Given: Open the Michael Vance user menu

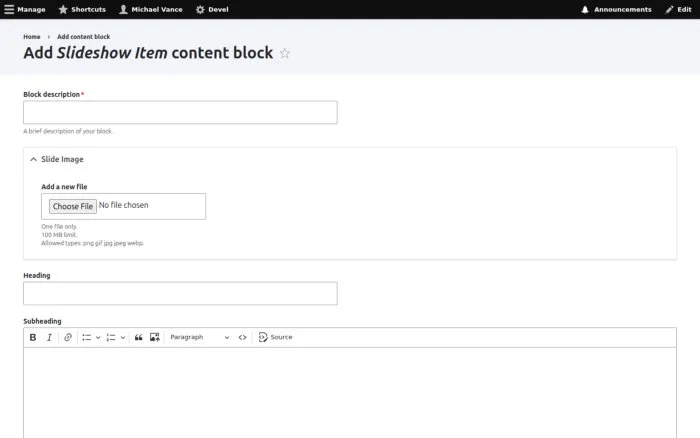Looking at the screenshot, I should pyautogui.click(x=151, y=9).
